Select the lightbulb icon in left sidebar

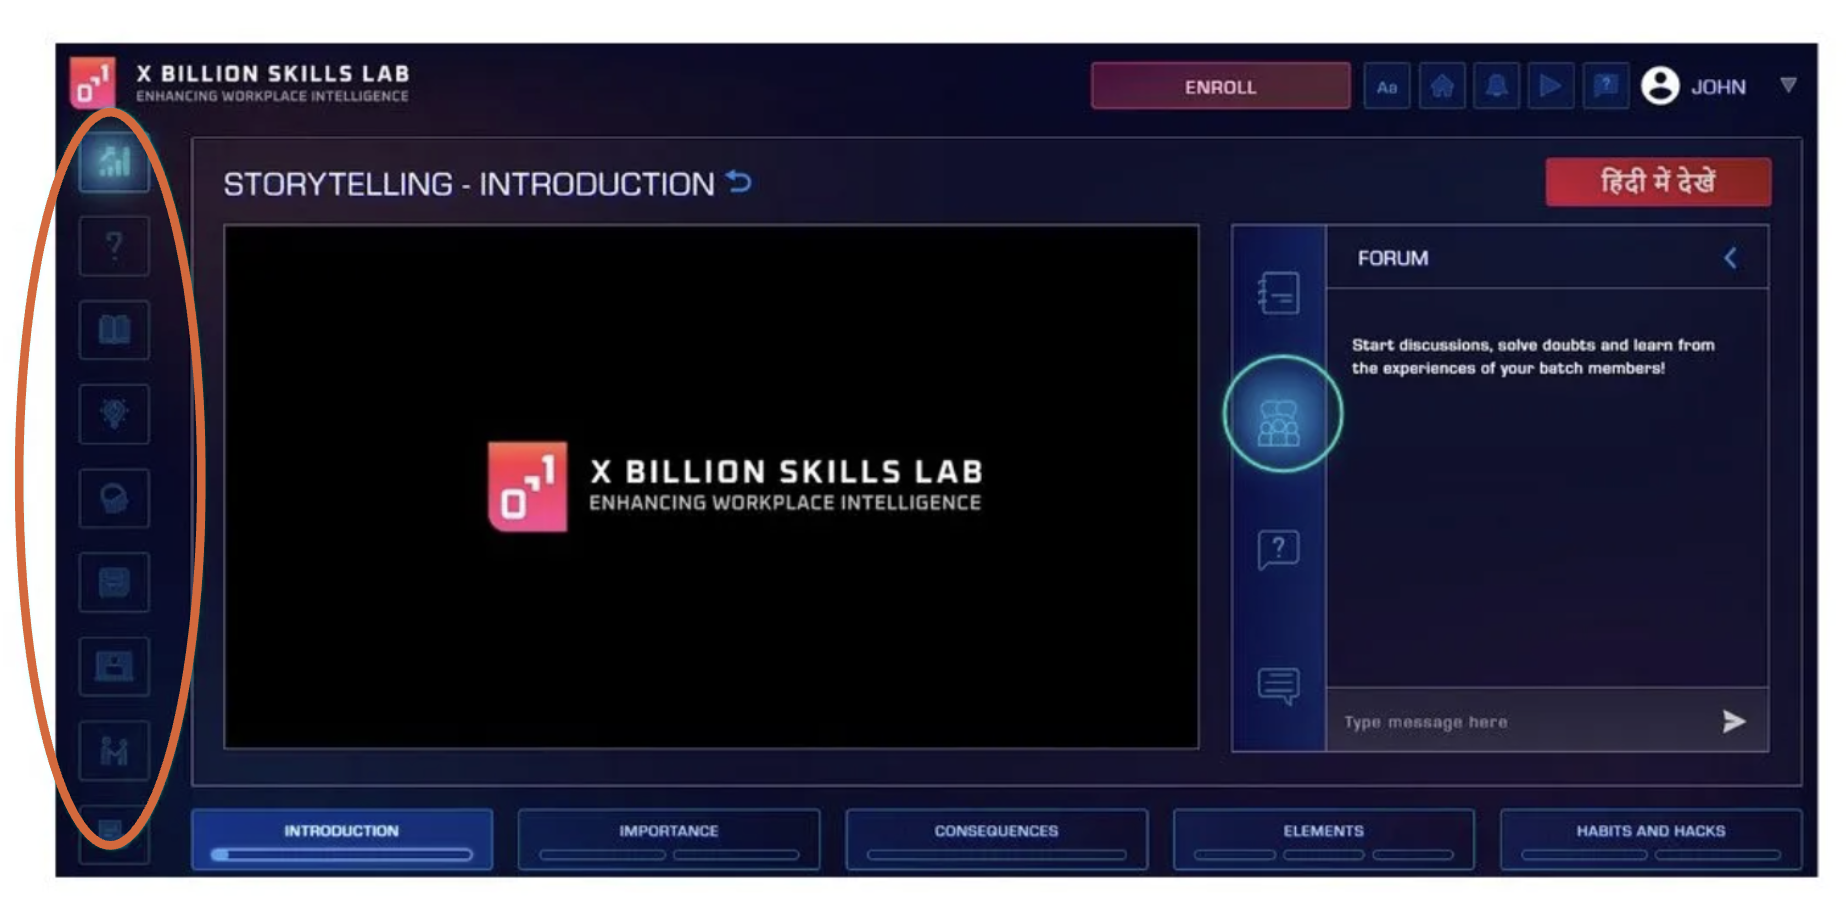click(114, 414)
